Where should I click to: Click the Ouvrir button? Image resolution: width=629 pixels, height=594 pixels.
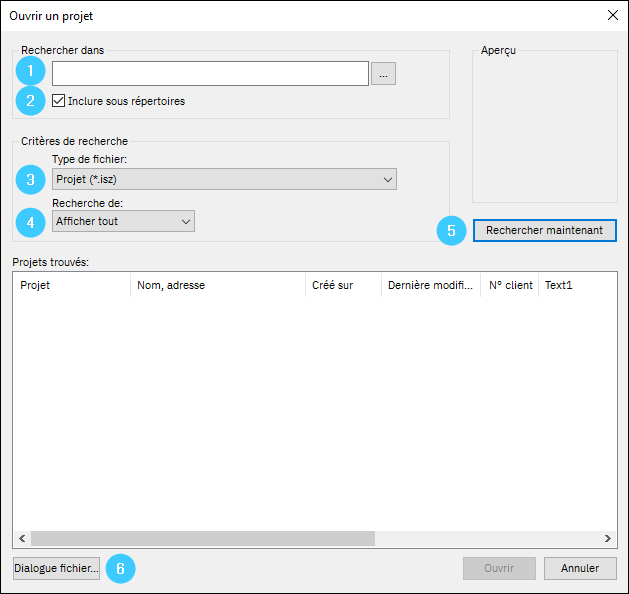[499, 568]
